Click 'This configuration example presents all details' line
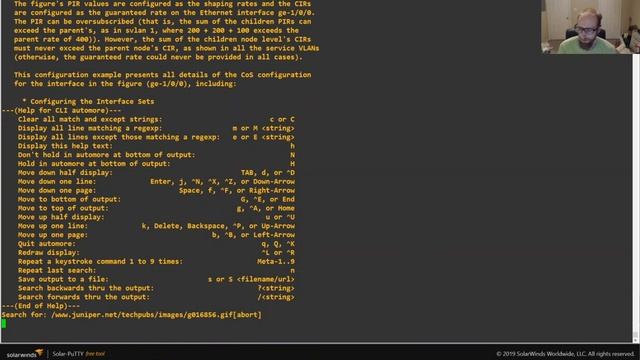The height and width of the screenshot is (360, 640). pos(162,75)
